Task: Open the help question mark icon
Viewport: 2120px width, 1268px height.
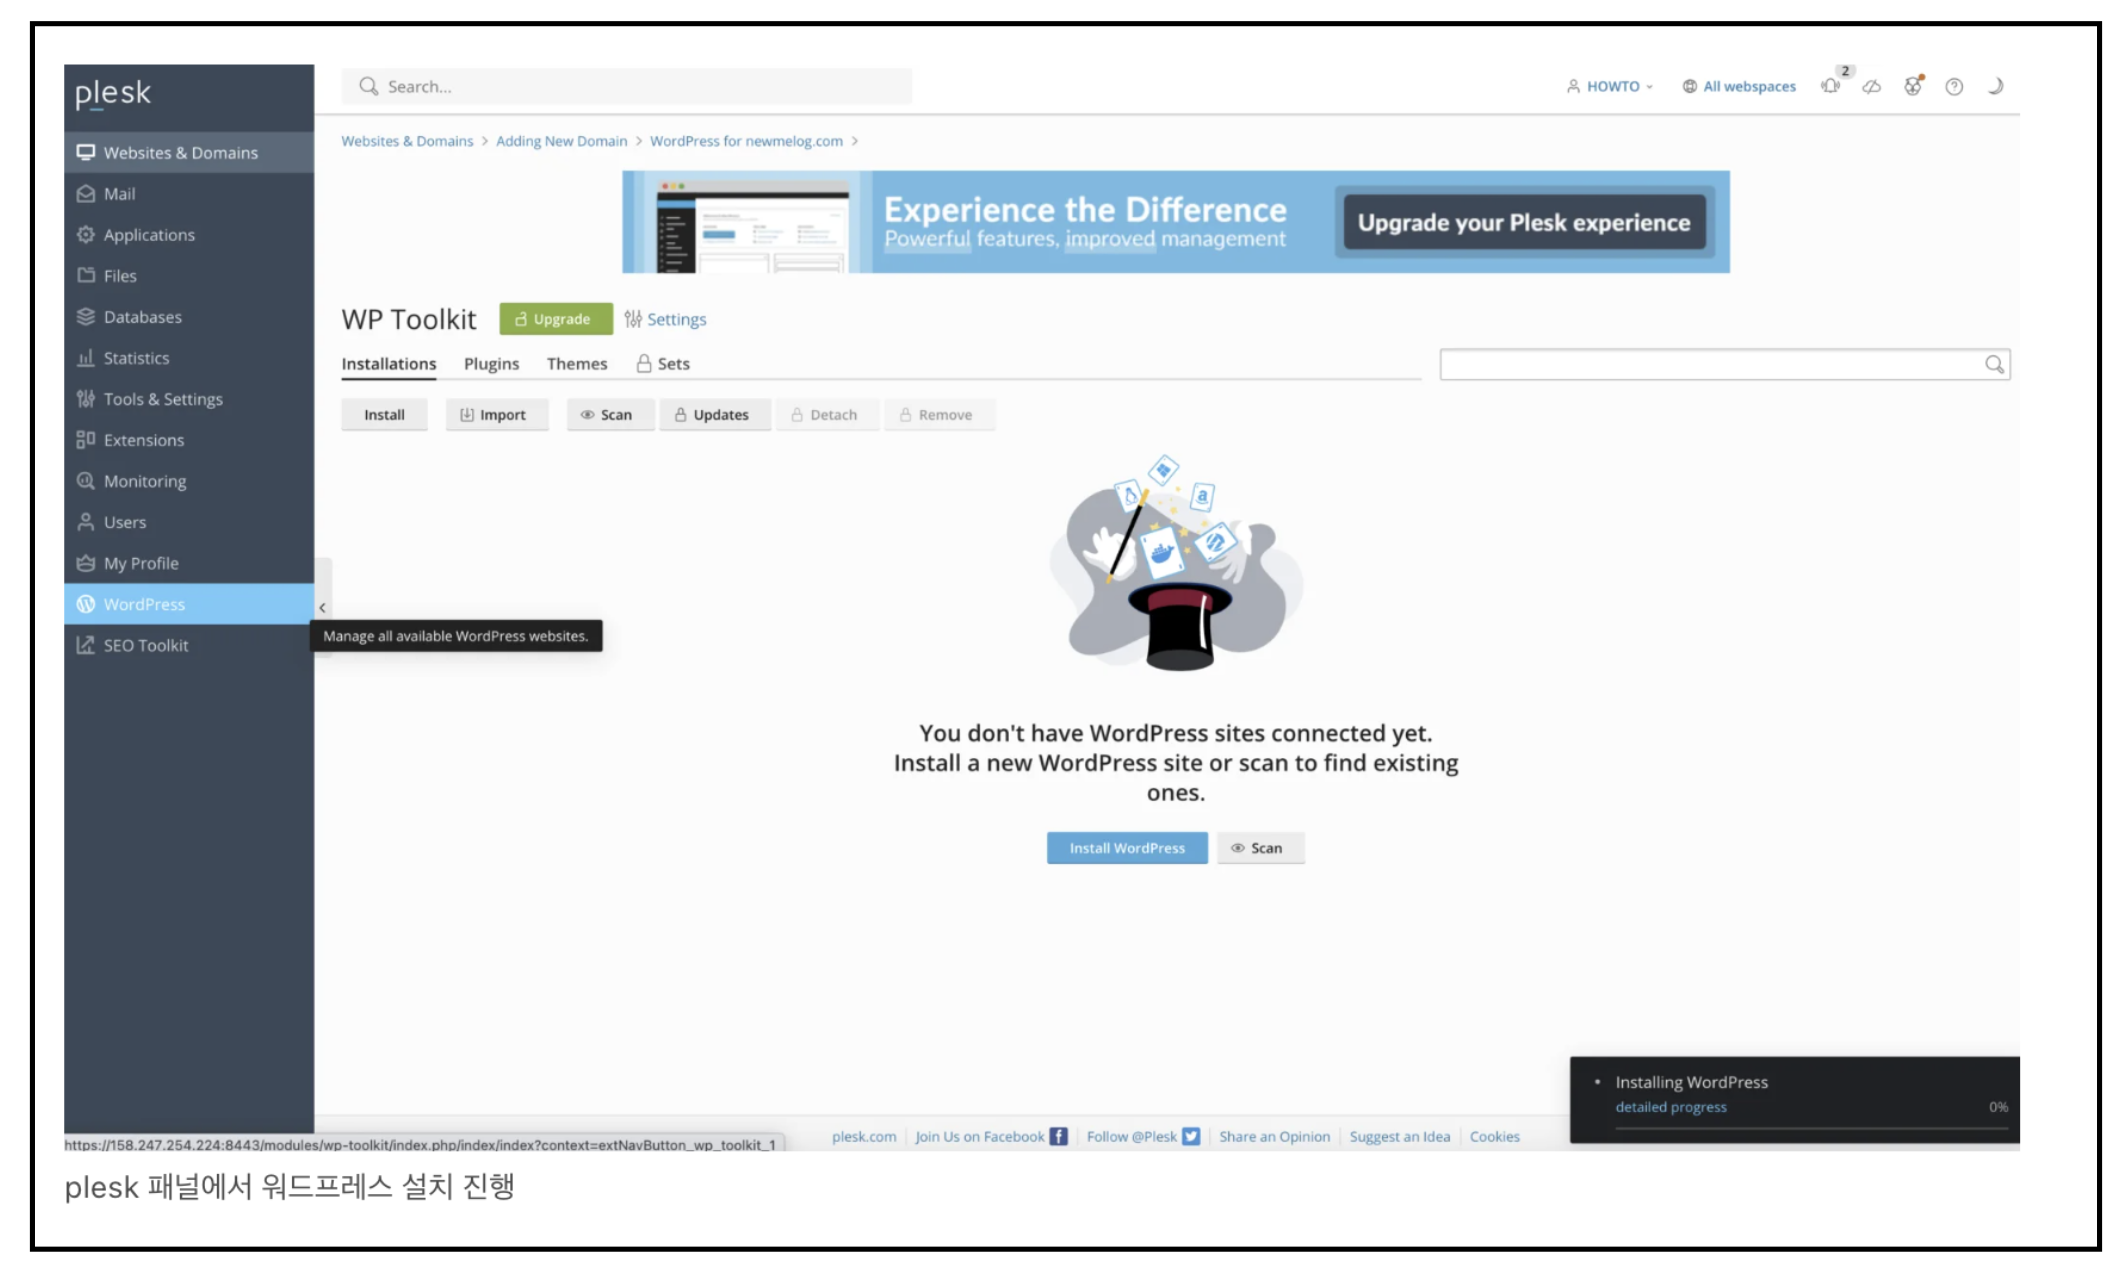Action: click(1953, 87)
